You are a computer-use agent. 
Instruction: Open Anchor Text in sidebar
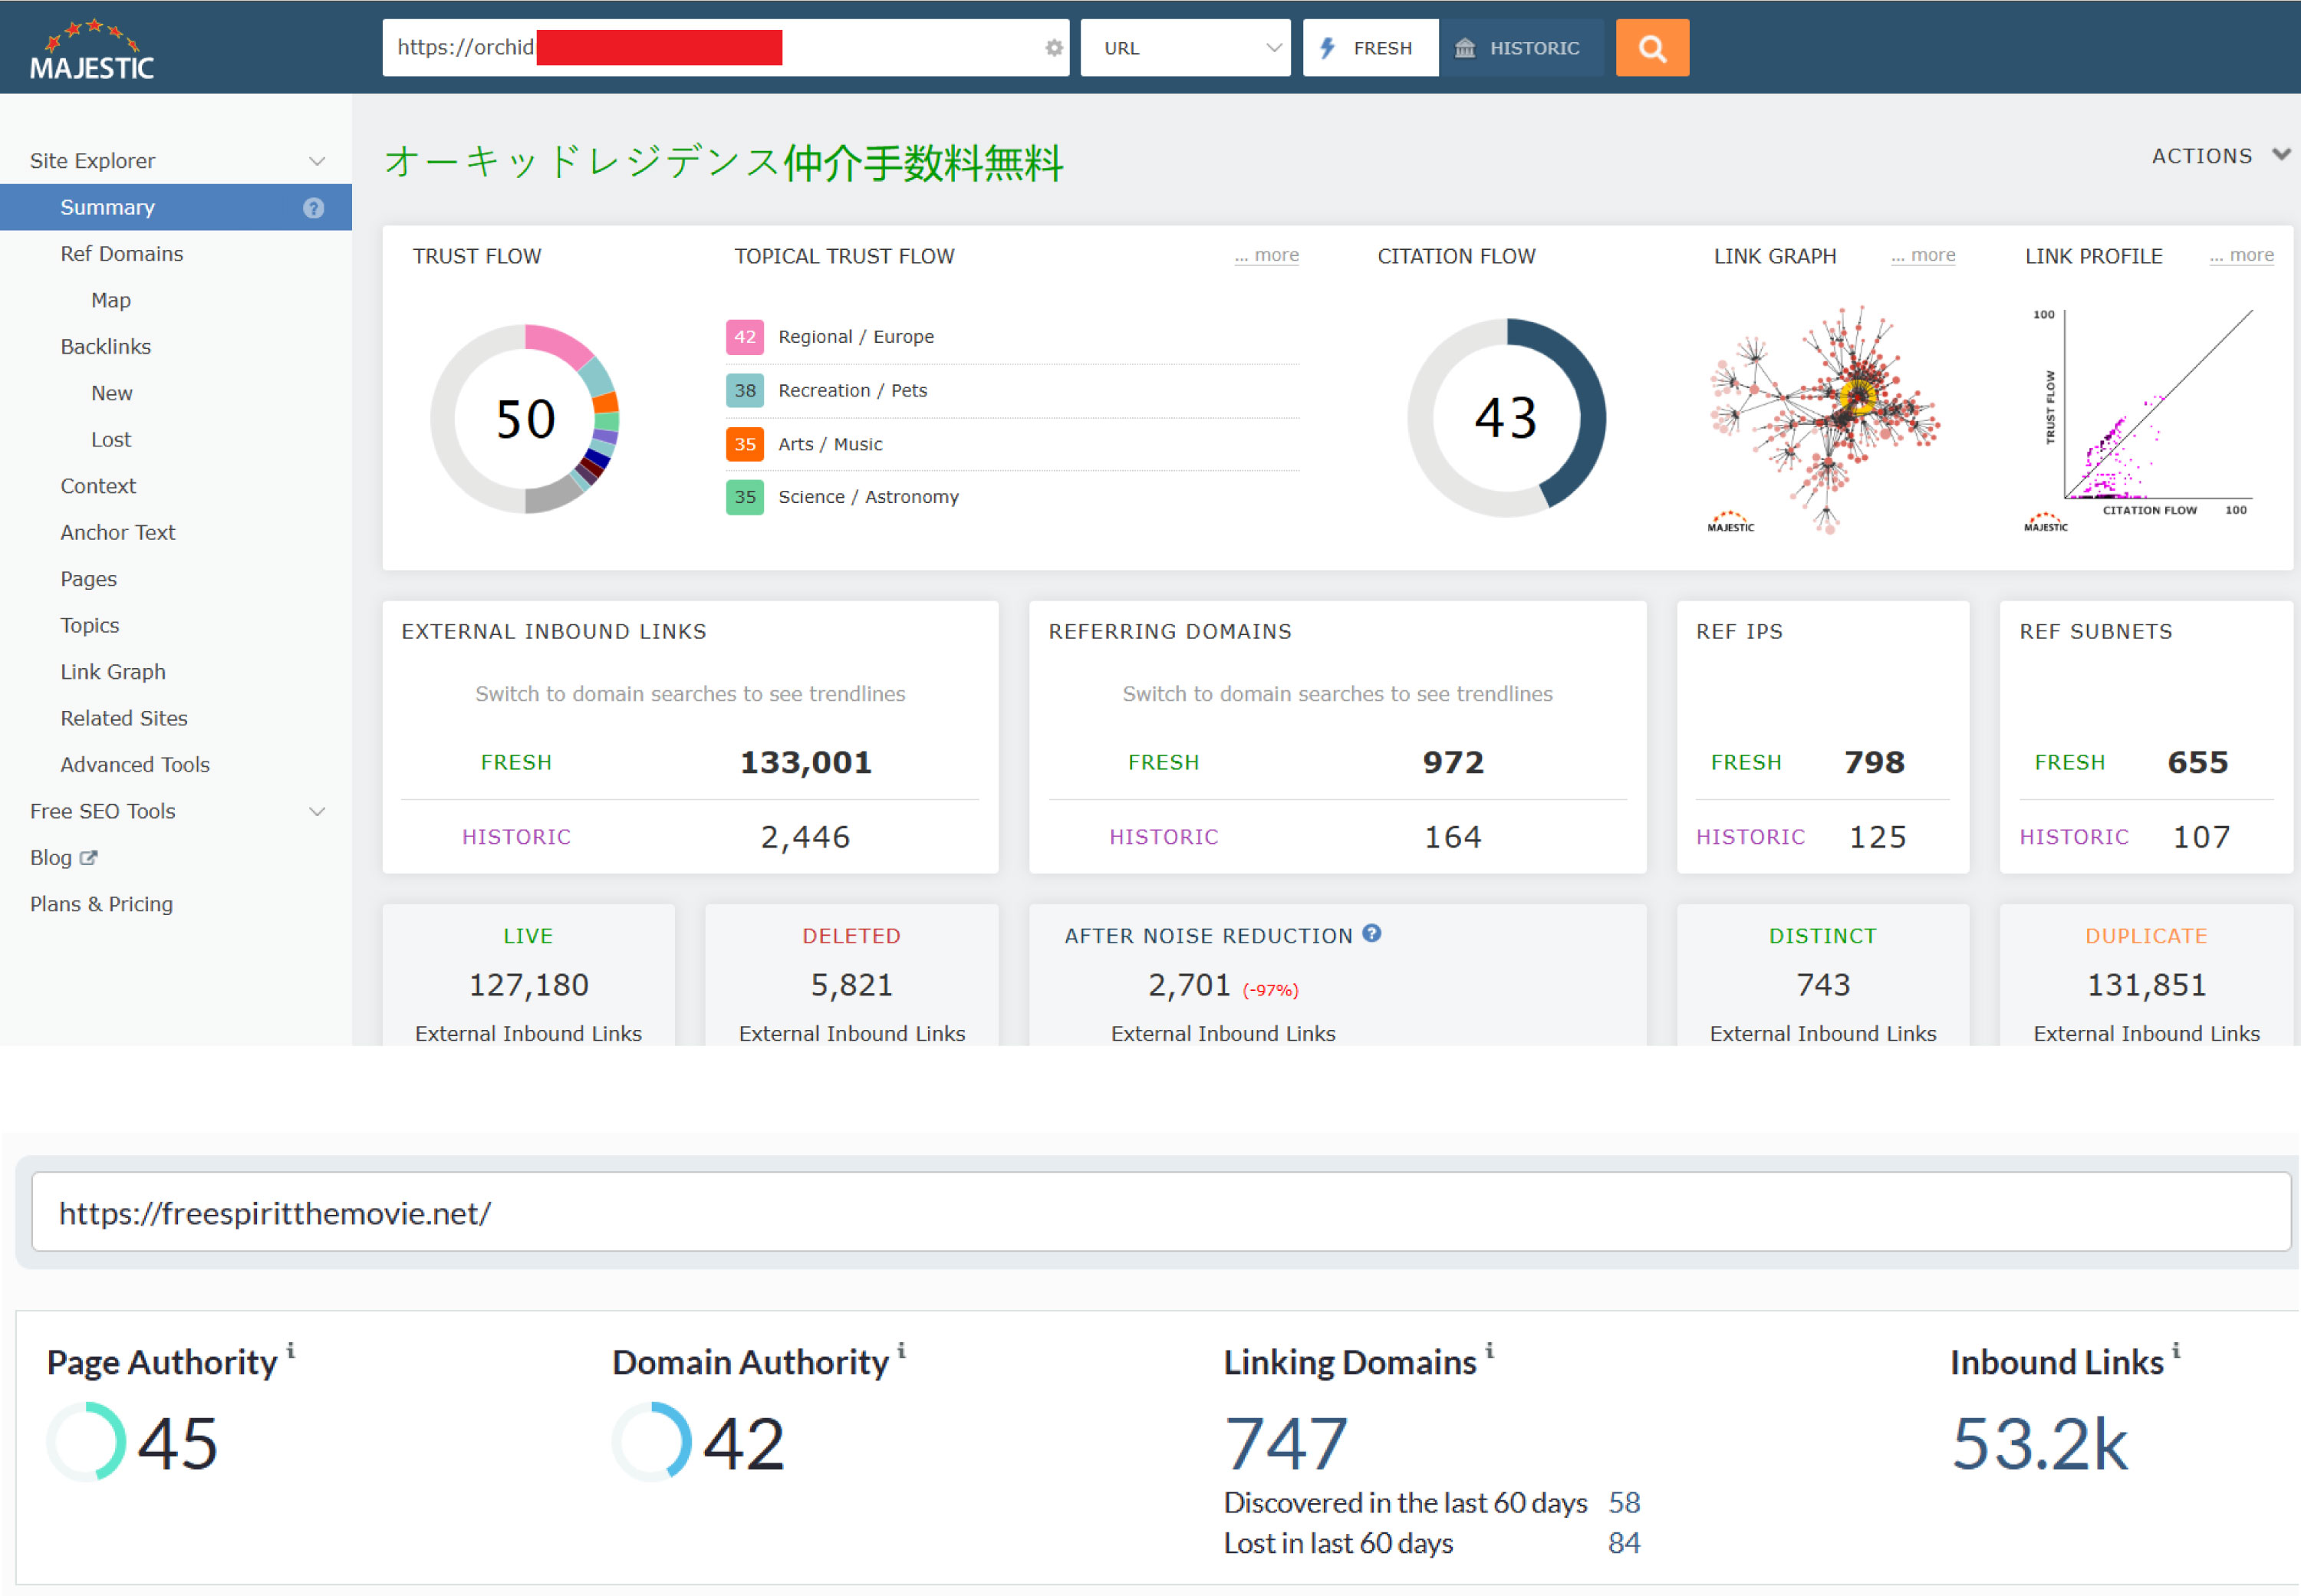118,532
